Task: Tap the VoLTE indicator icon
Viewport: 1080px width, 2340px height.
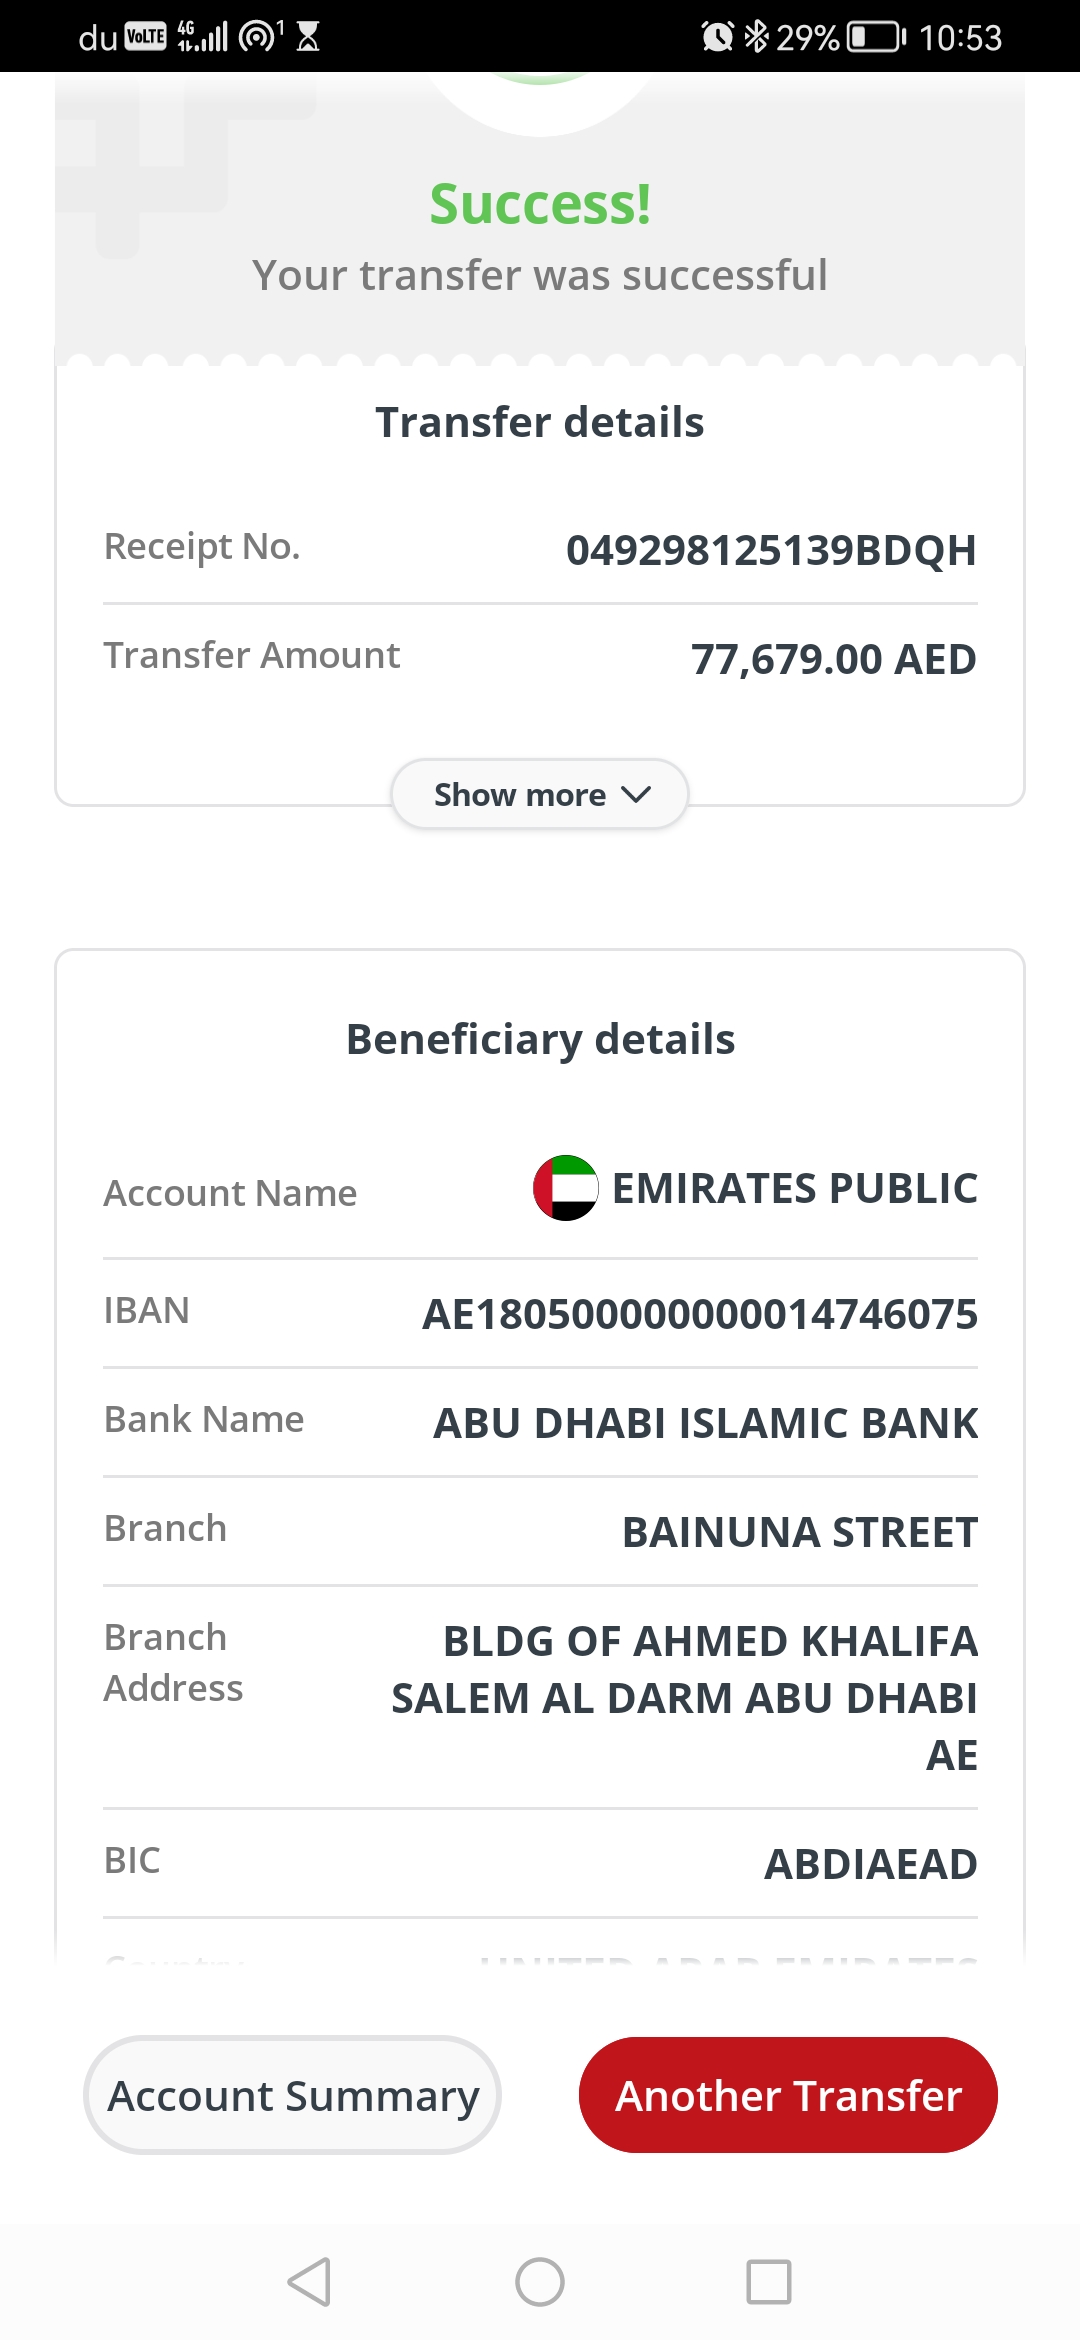Action: click(x=146, y=37)
